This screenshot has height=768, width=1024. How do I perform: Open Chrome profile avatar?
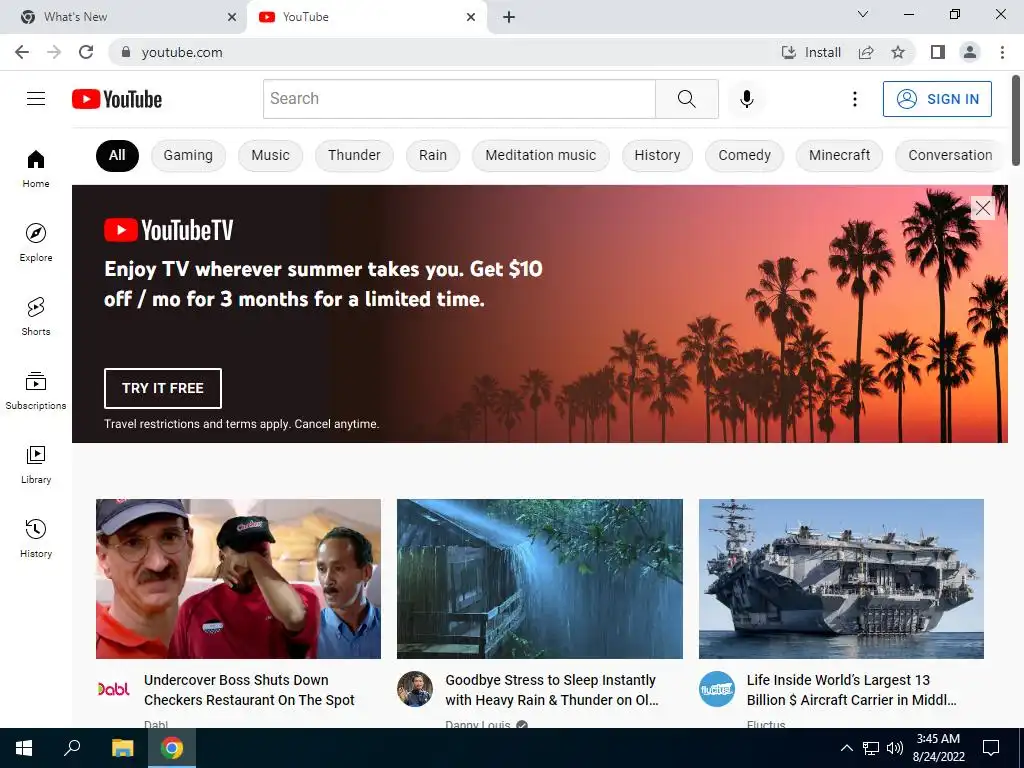coord(970,52)
